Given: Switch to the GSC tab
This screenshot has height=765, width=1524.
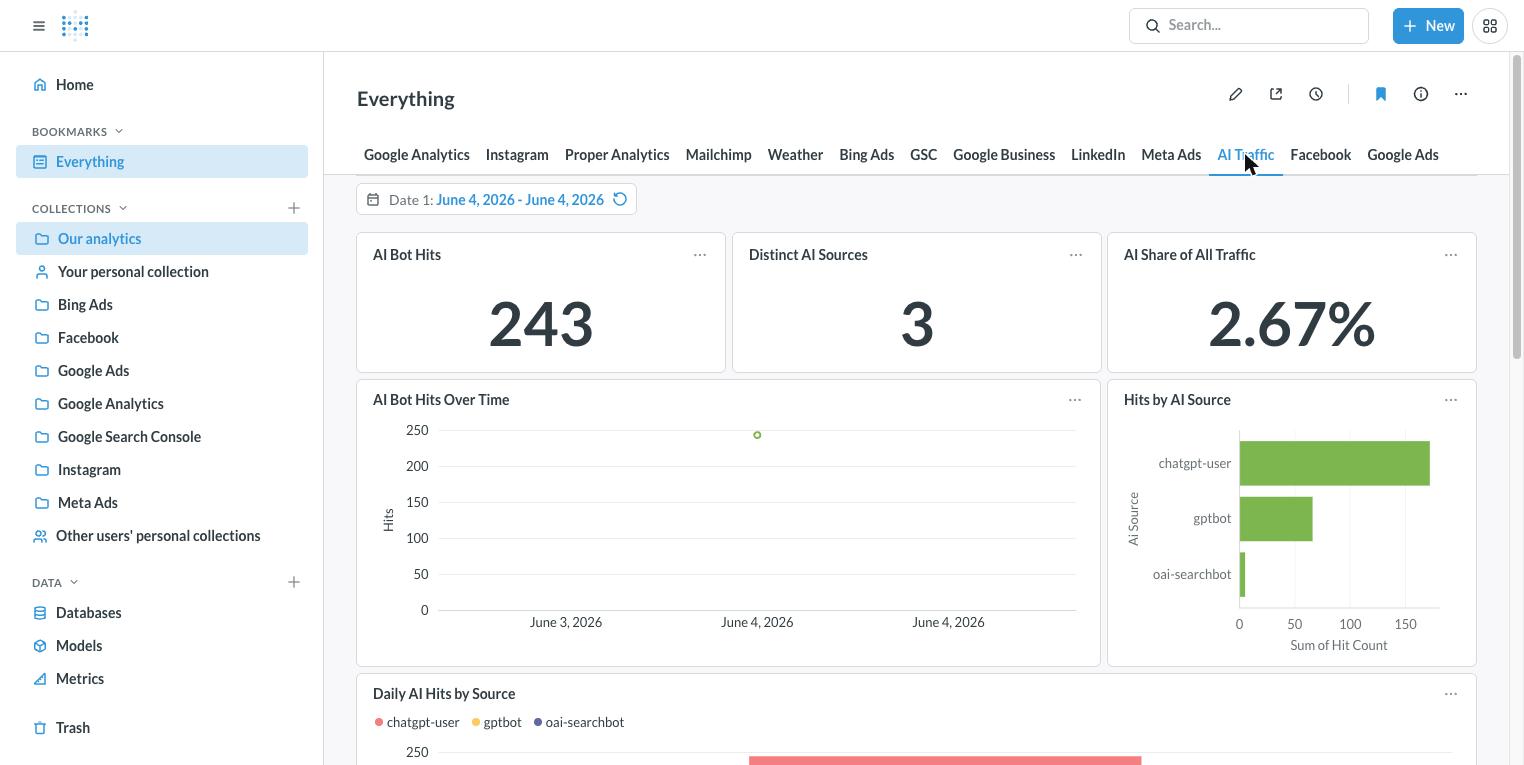Looking at the screenshot, I should 924,155.
